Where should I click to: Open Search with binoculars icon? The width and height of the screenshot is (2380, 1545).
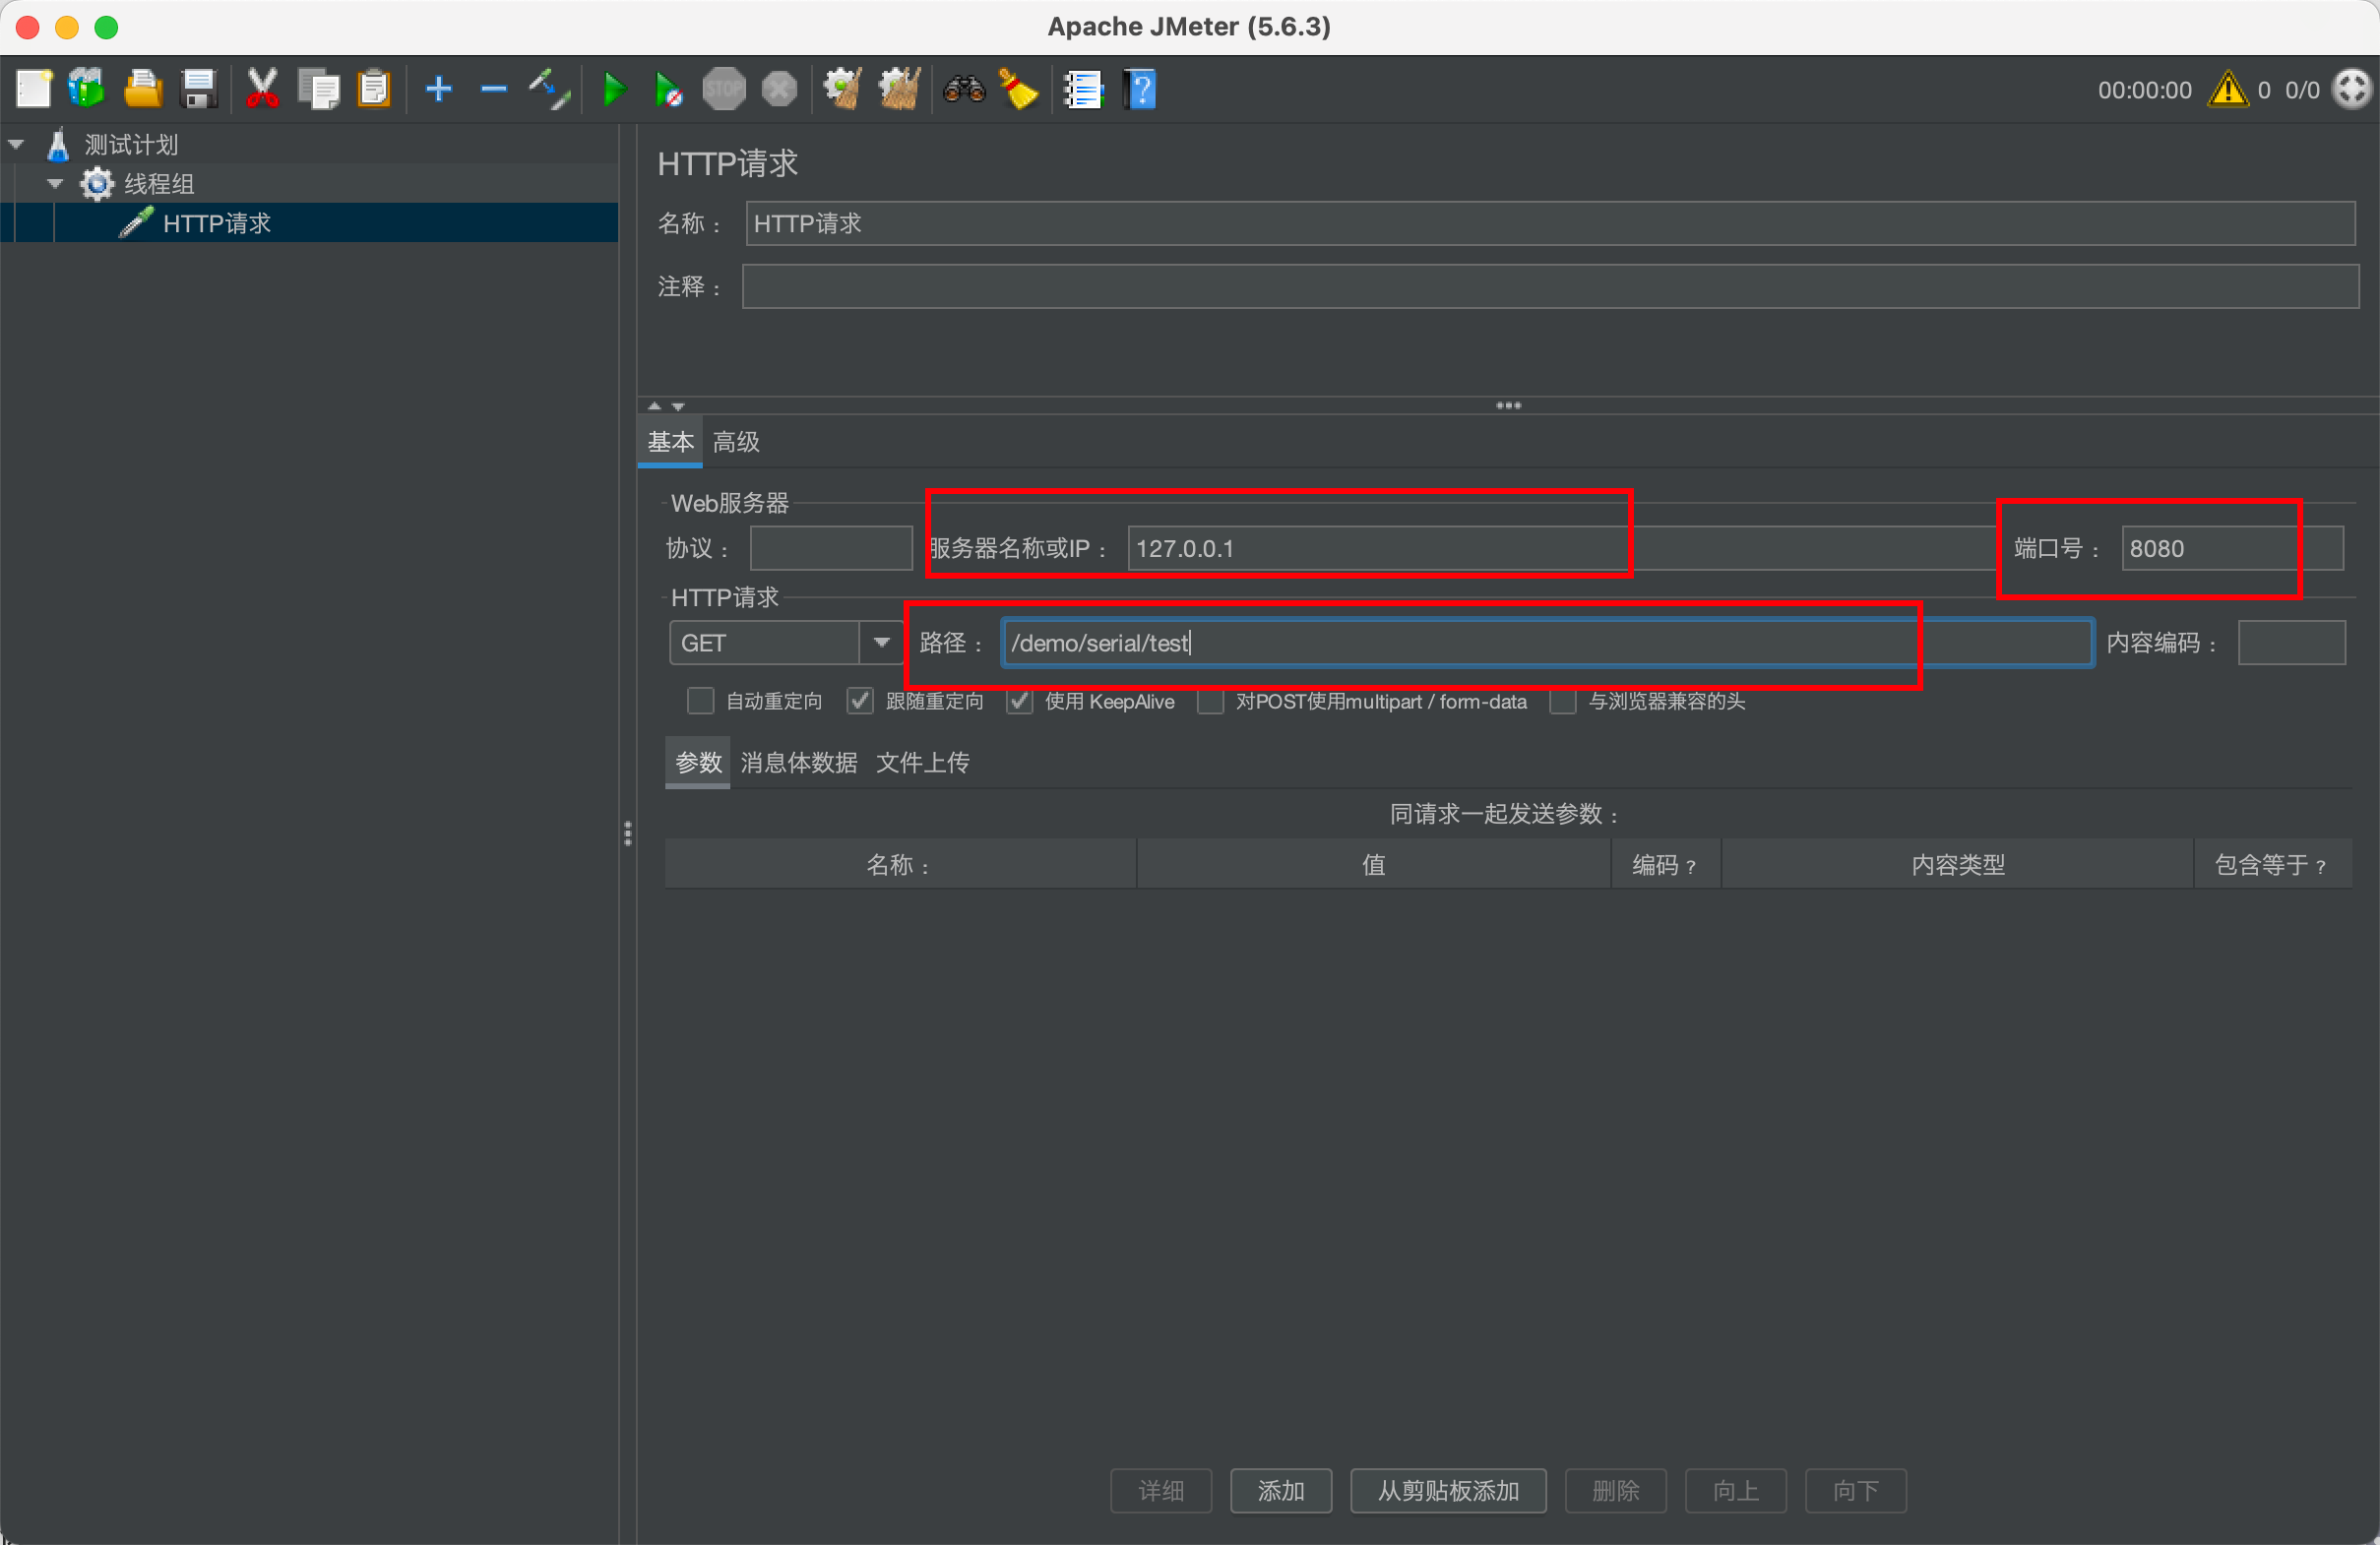(x=964, y=89)
